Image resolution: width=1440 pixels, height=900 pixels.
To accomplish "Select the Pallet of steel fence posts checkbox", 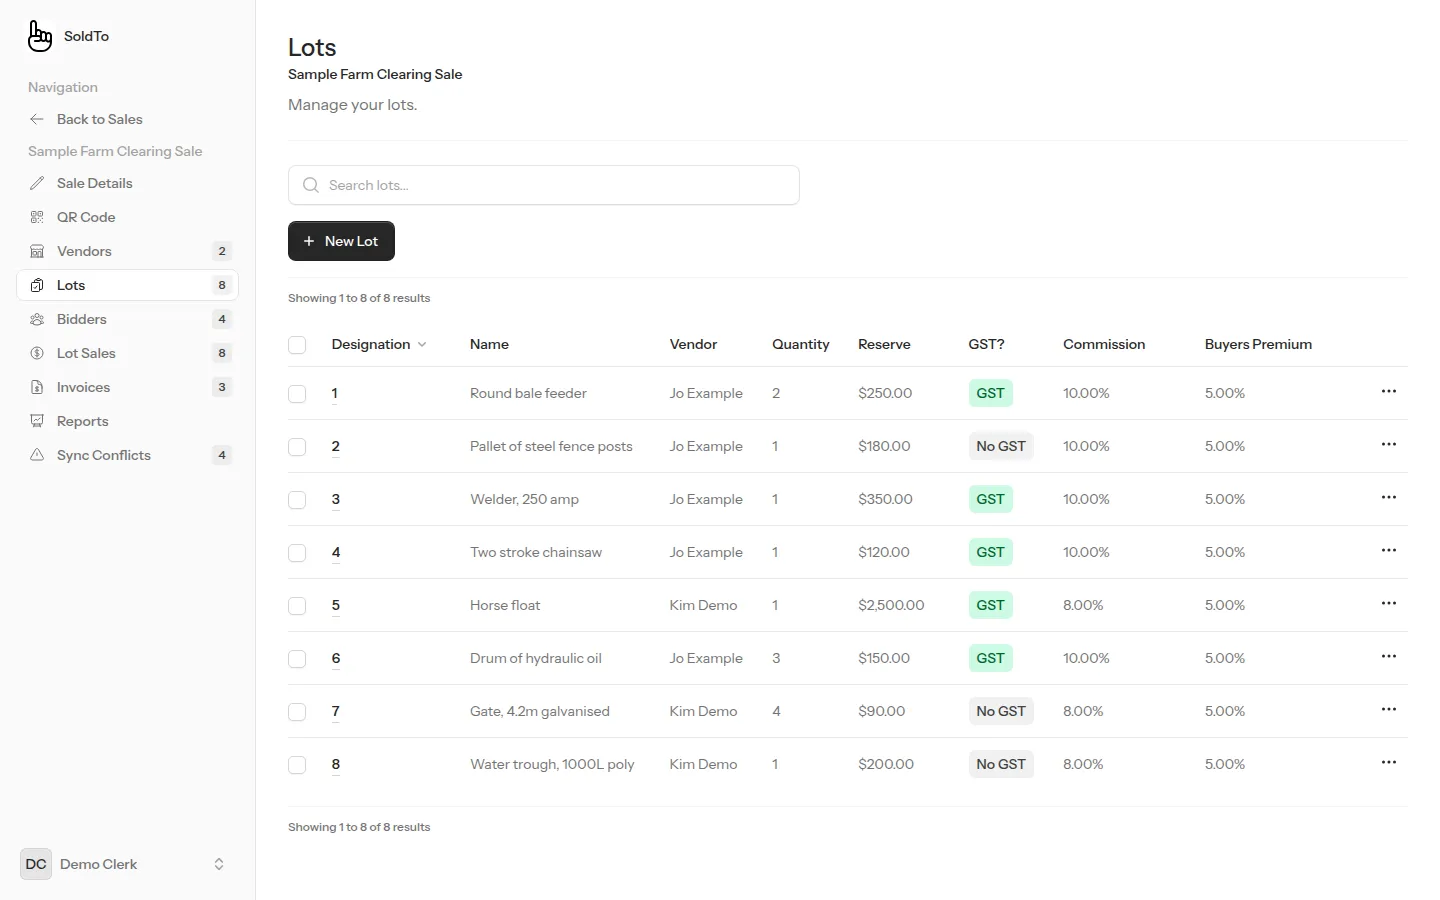I will pos(297,447).
